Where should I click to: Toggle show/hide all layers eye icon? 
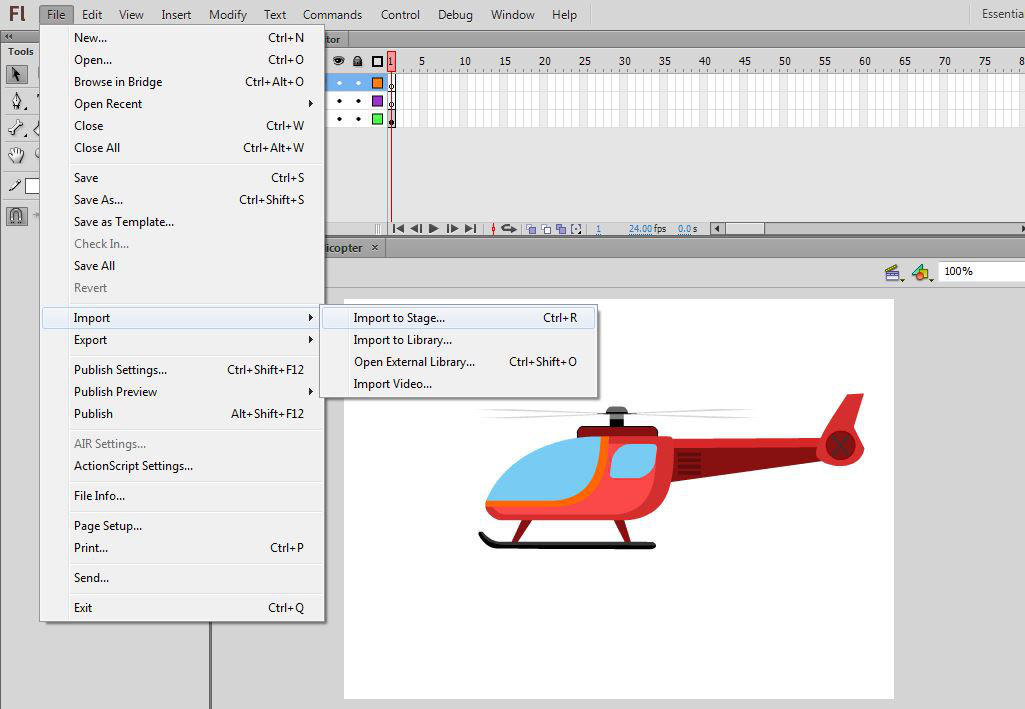click(x=339, y=61)
